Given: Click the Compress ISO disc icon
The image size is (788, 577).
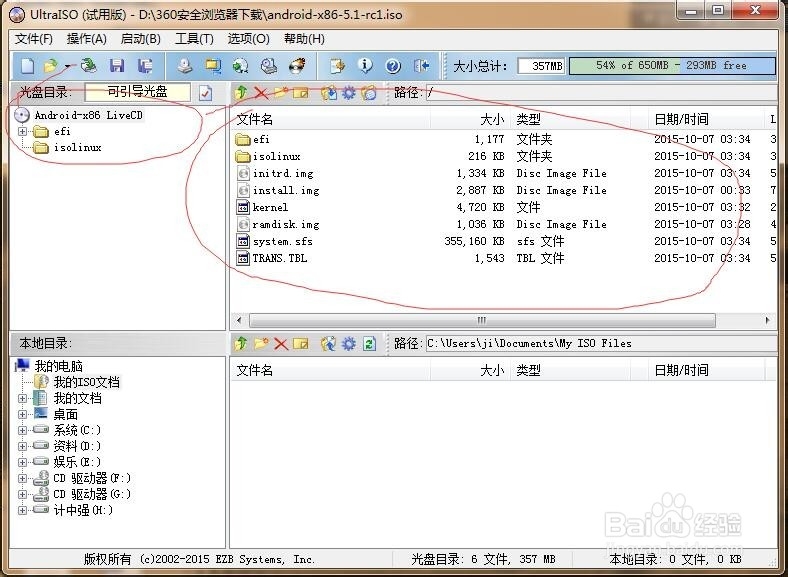Looking at the screenshot, I should tap(241, 66).
